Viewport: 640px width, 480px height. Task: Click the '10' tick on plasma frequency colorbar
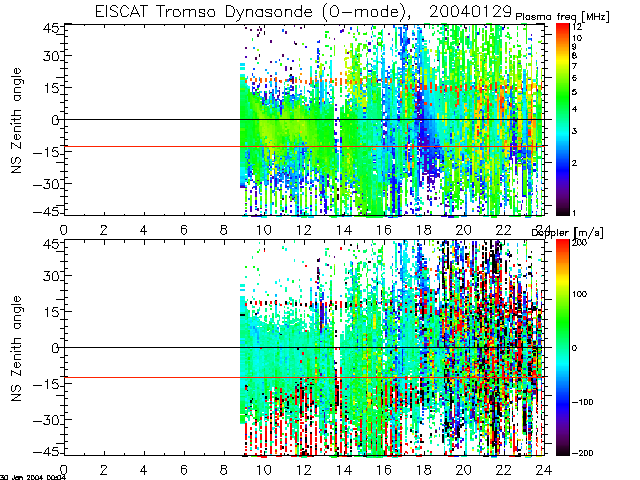577,38
